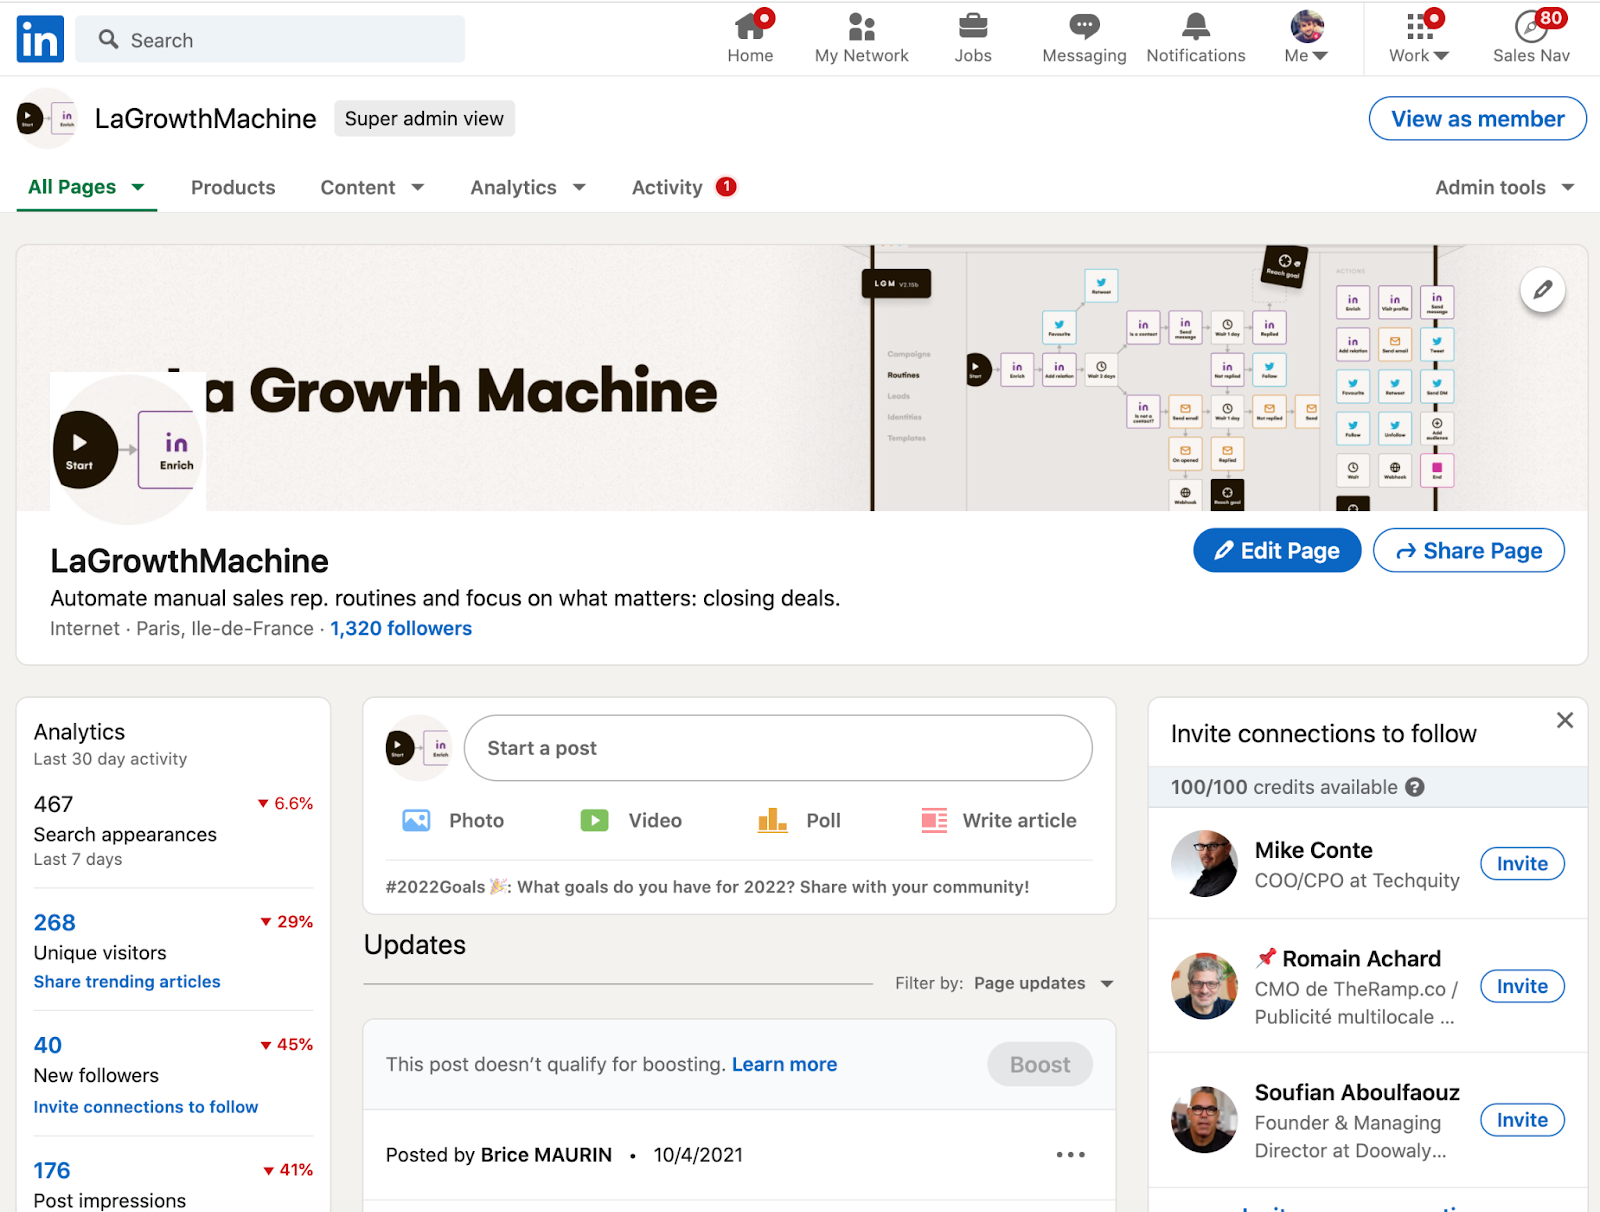Viewport: 1600px width, 1212px height.
Task: Open the 268 unique visitors stat
Action: [x=55, y=923]
